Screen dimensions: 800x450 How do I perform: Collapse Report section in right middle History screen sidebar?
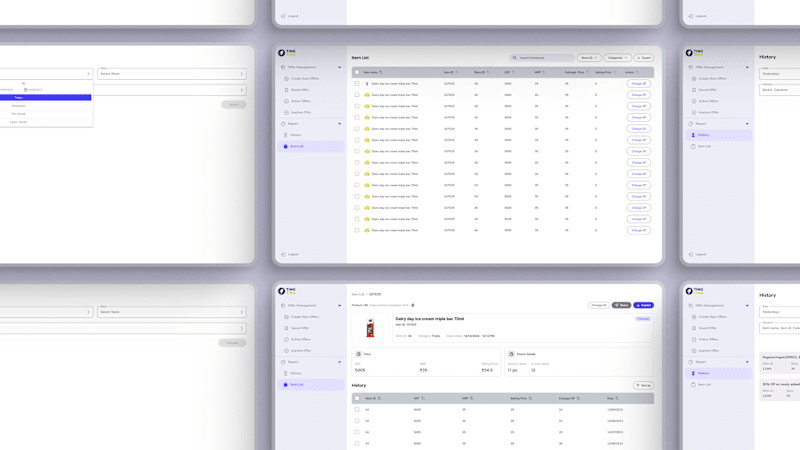click(747, 123)
